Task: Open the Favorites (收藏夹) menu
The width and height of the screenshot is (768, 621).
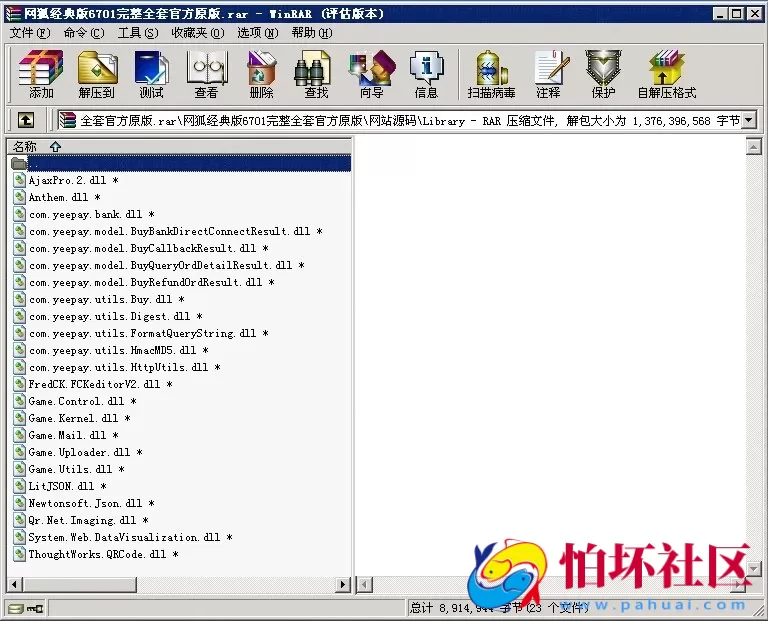Action: pyautogui.click(x=198, y=33)
